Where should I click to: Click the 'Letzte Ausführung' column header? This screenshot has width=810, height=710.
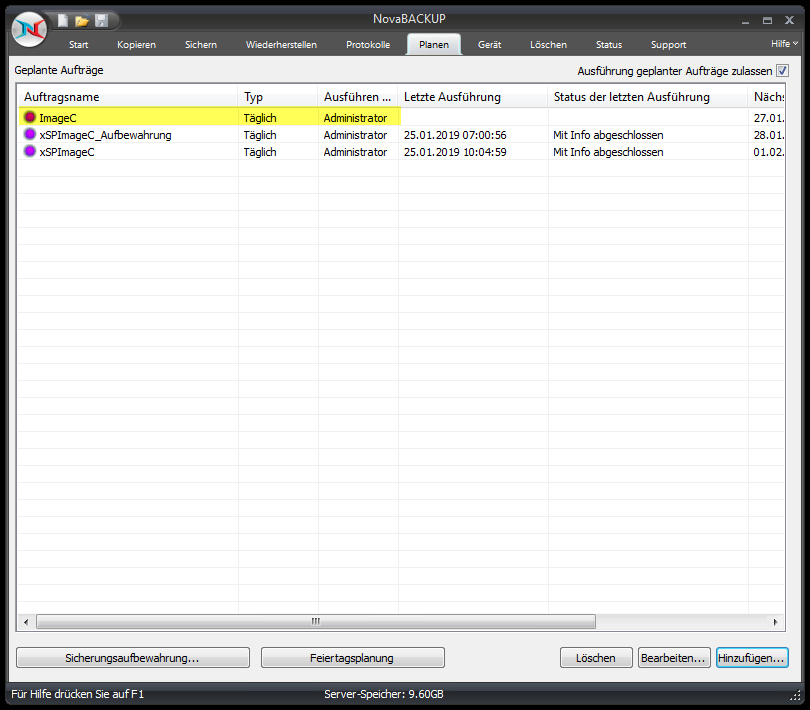tap(473, 97)
